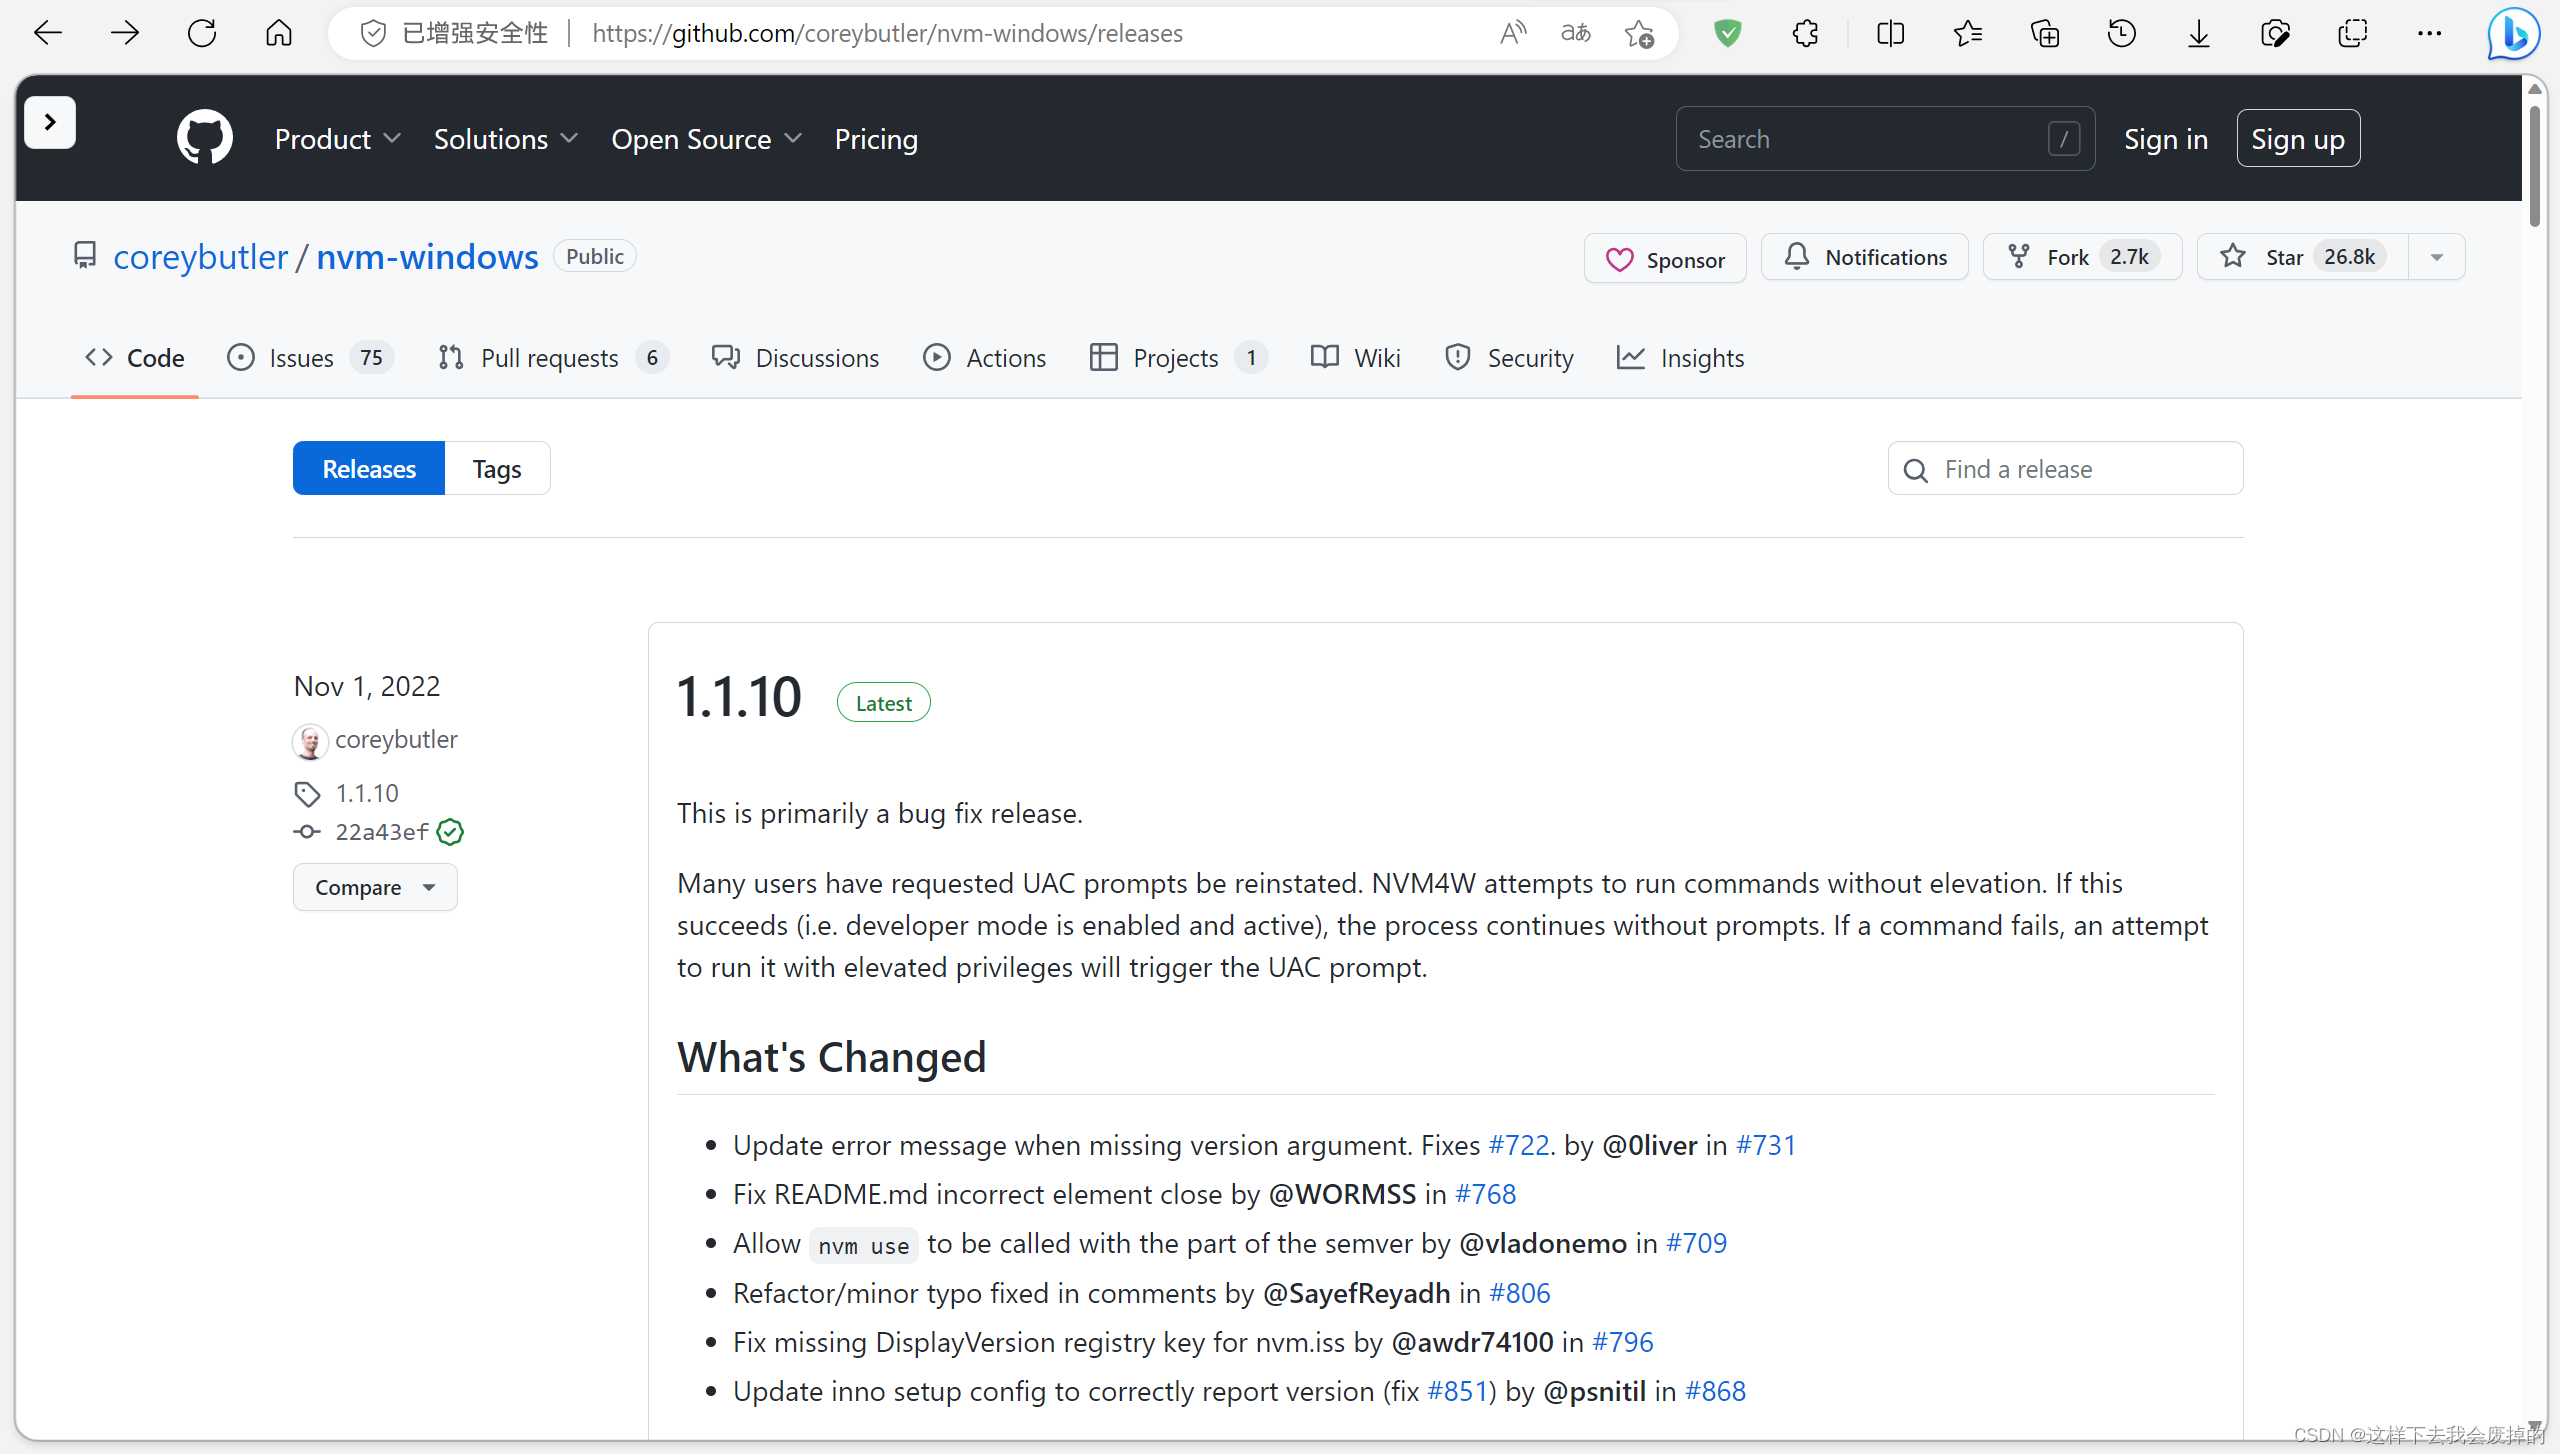The height and width of the screenshot is (1454, 2560).
Task: Click the browser forward arrow
Action: tap(124, 33)
